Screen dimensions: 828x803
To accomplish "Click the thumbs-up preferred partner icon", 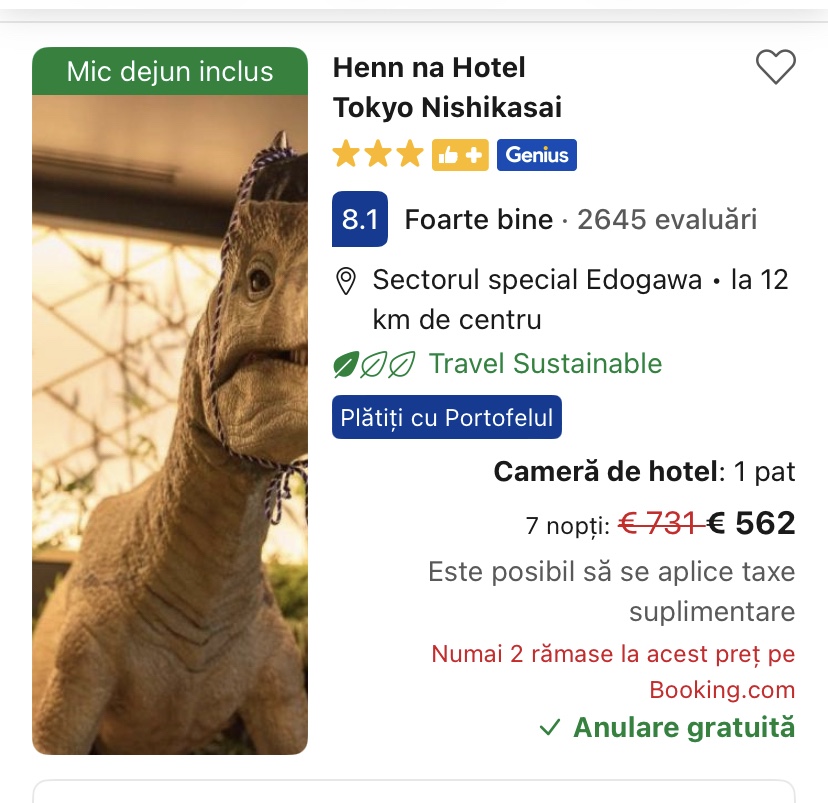I will click(460, 155).
